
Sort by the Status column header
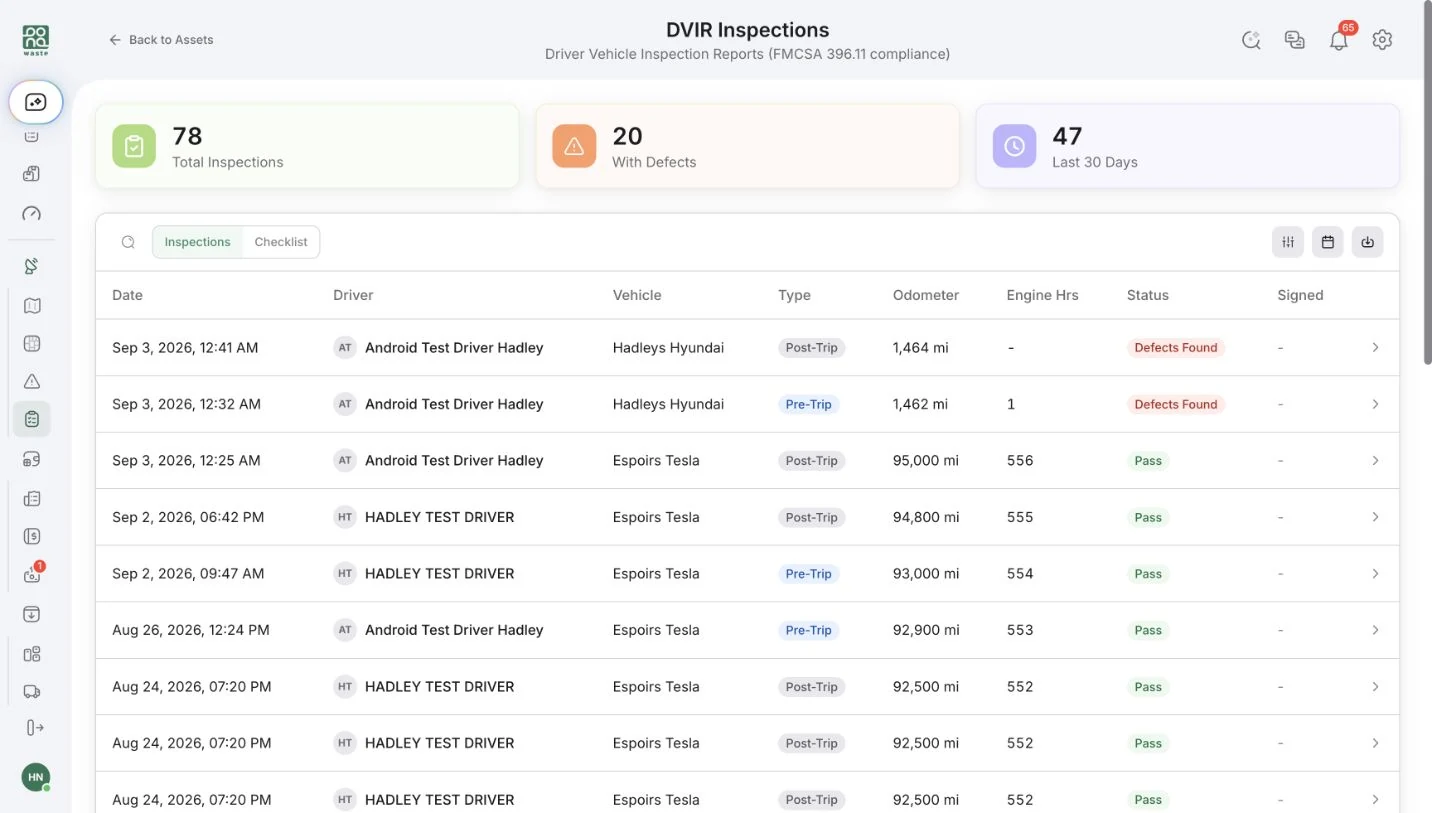1148,295
